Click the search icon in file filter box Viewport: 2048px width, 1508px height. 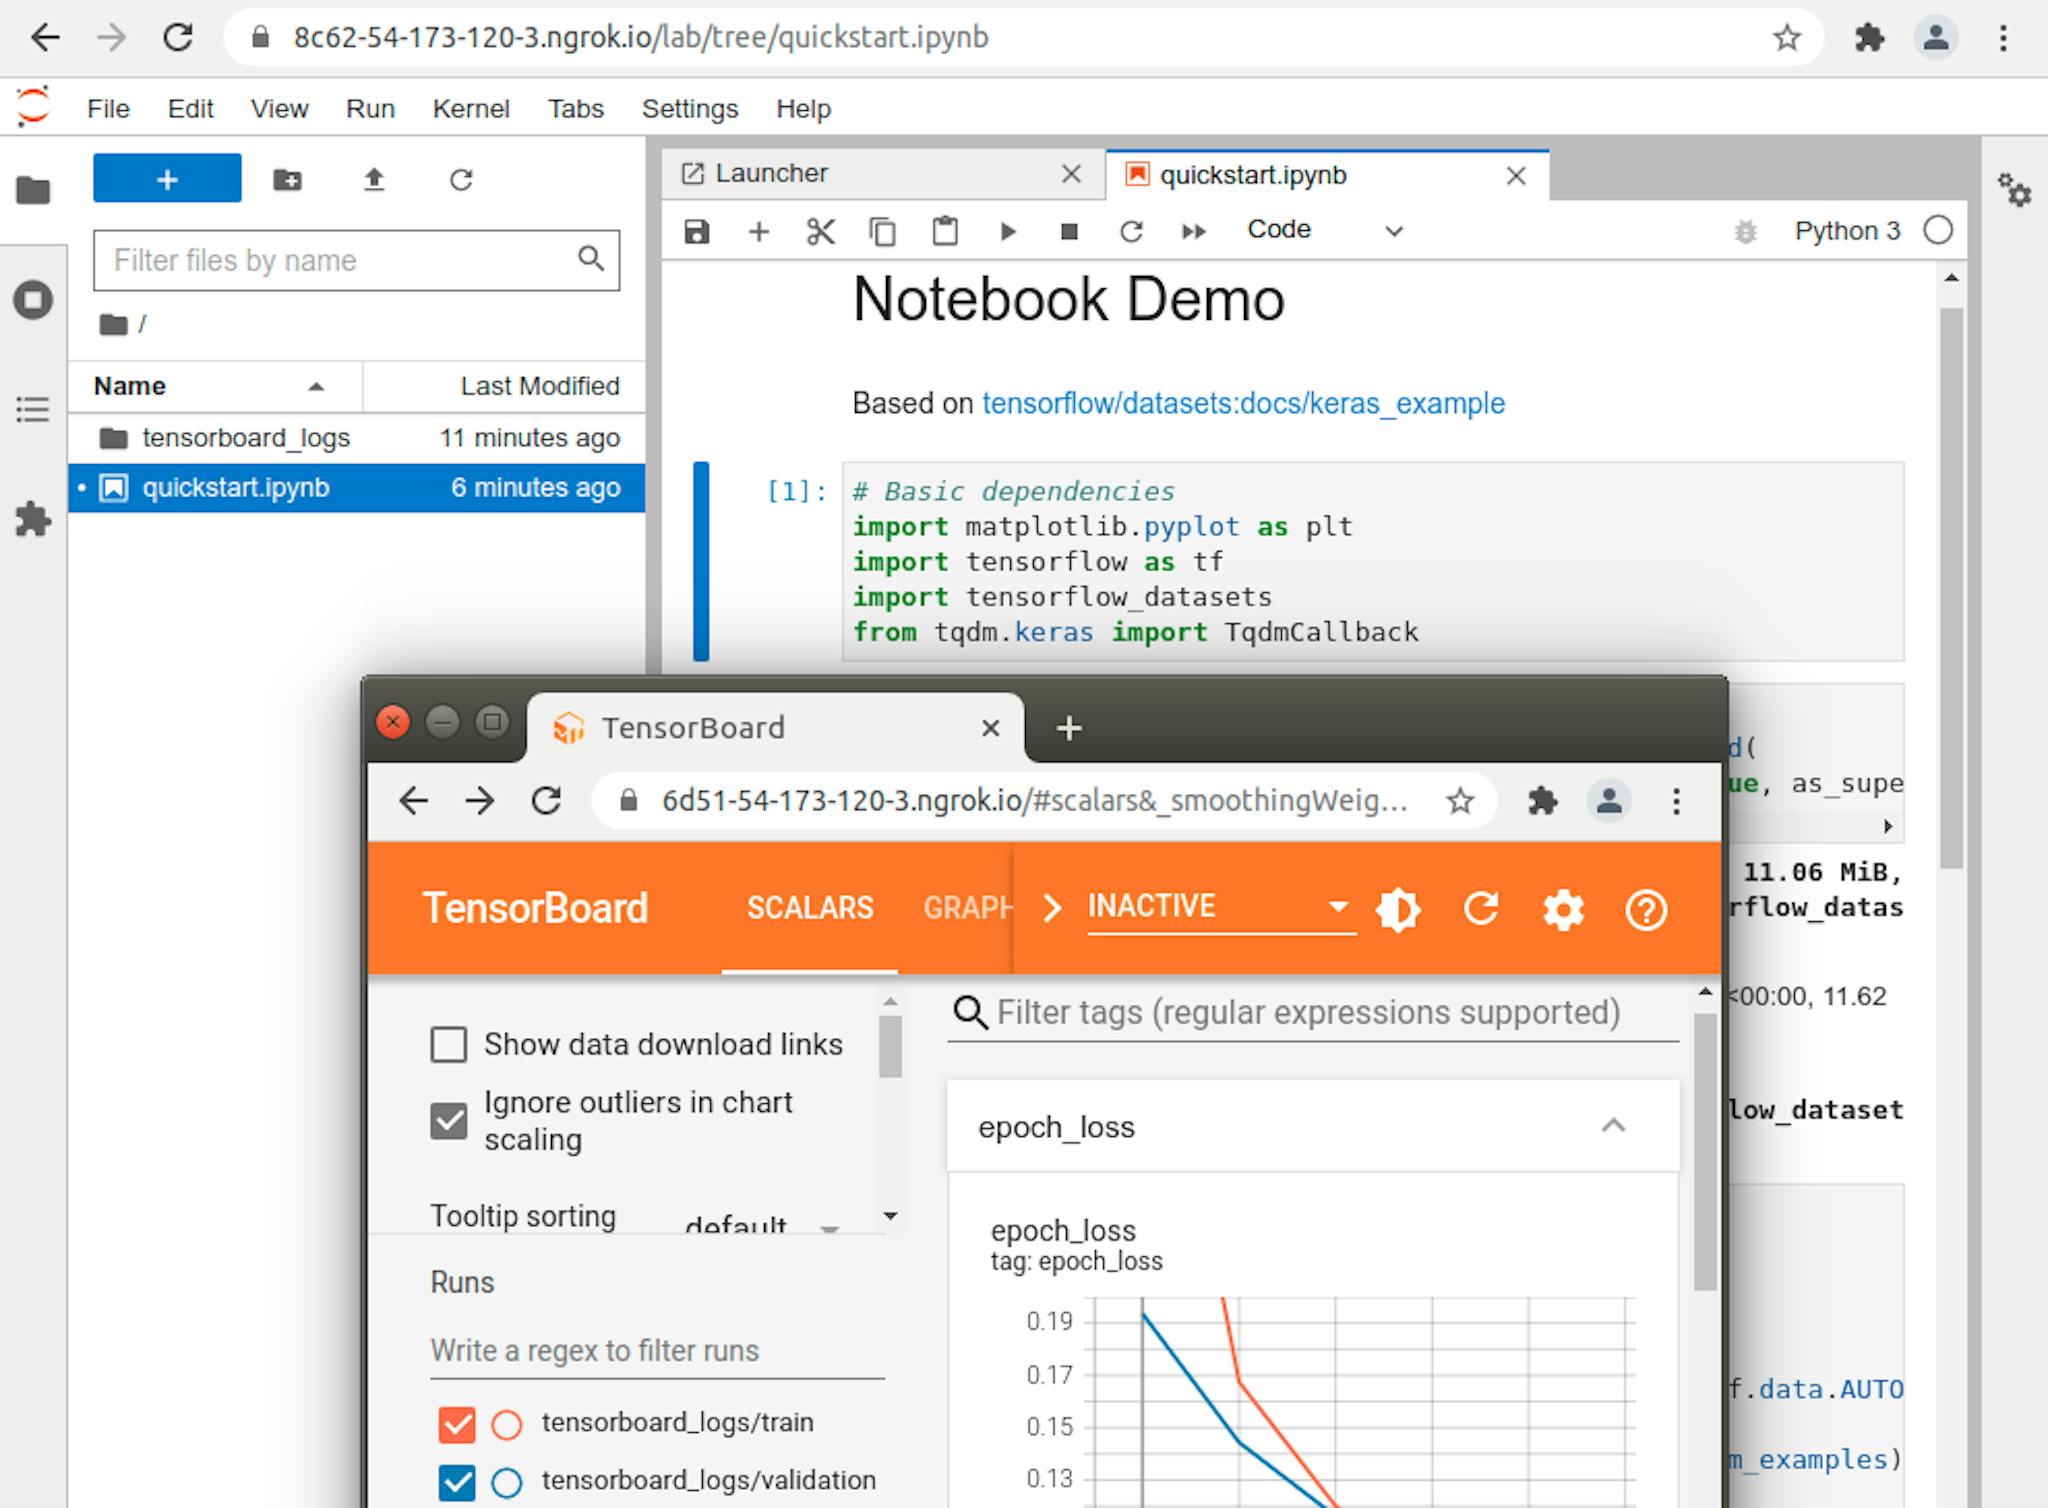pos(591,259)
